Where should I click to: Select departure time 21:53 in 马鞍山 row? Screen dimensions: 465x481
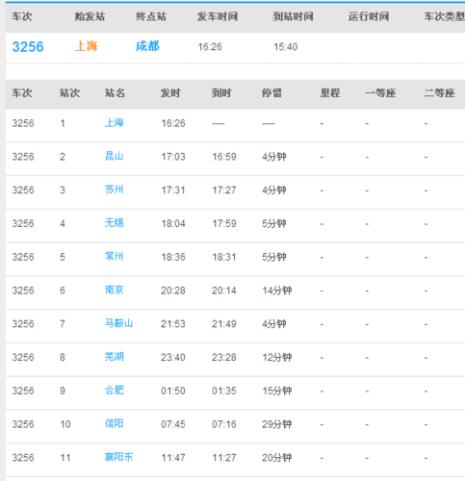coord(173,324)
